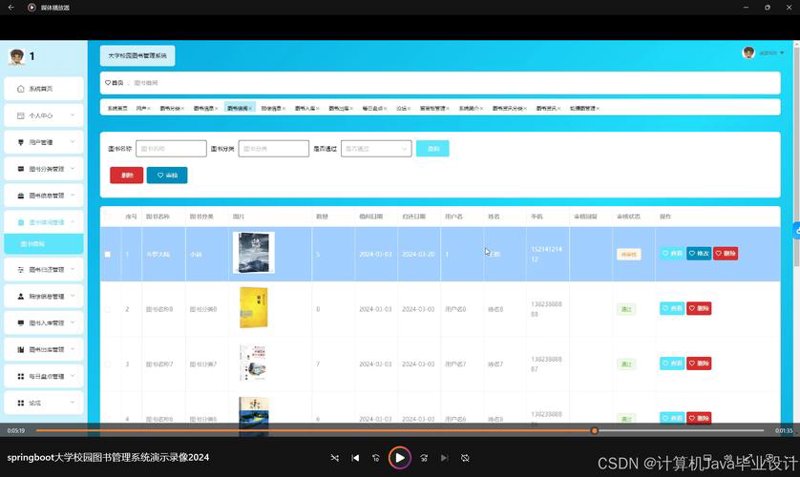Switch to the 图书分类 tab
Viewport: 800px width, 477px height.
pos(171,109)
